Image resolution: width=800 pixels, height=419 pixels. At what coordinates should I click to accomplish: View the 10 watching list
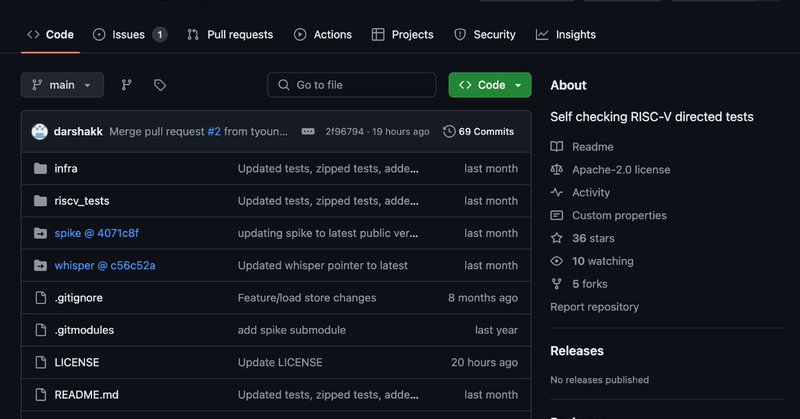(603, 261)
